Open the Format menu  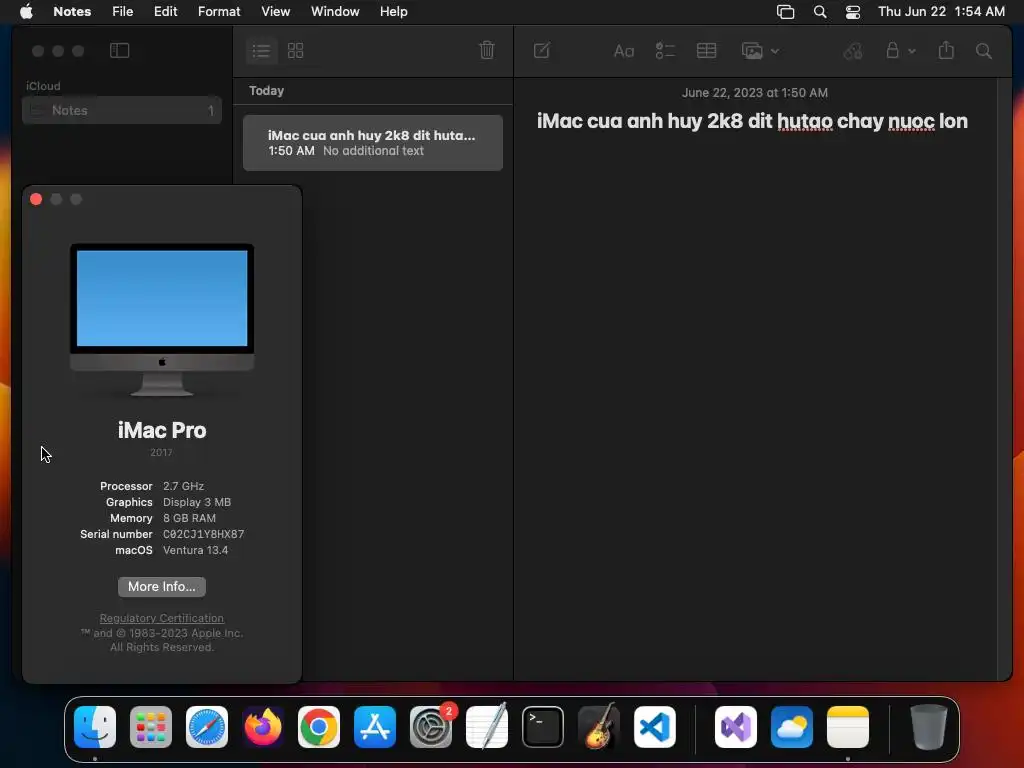[219, 11]
